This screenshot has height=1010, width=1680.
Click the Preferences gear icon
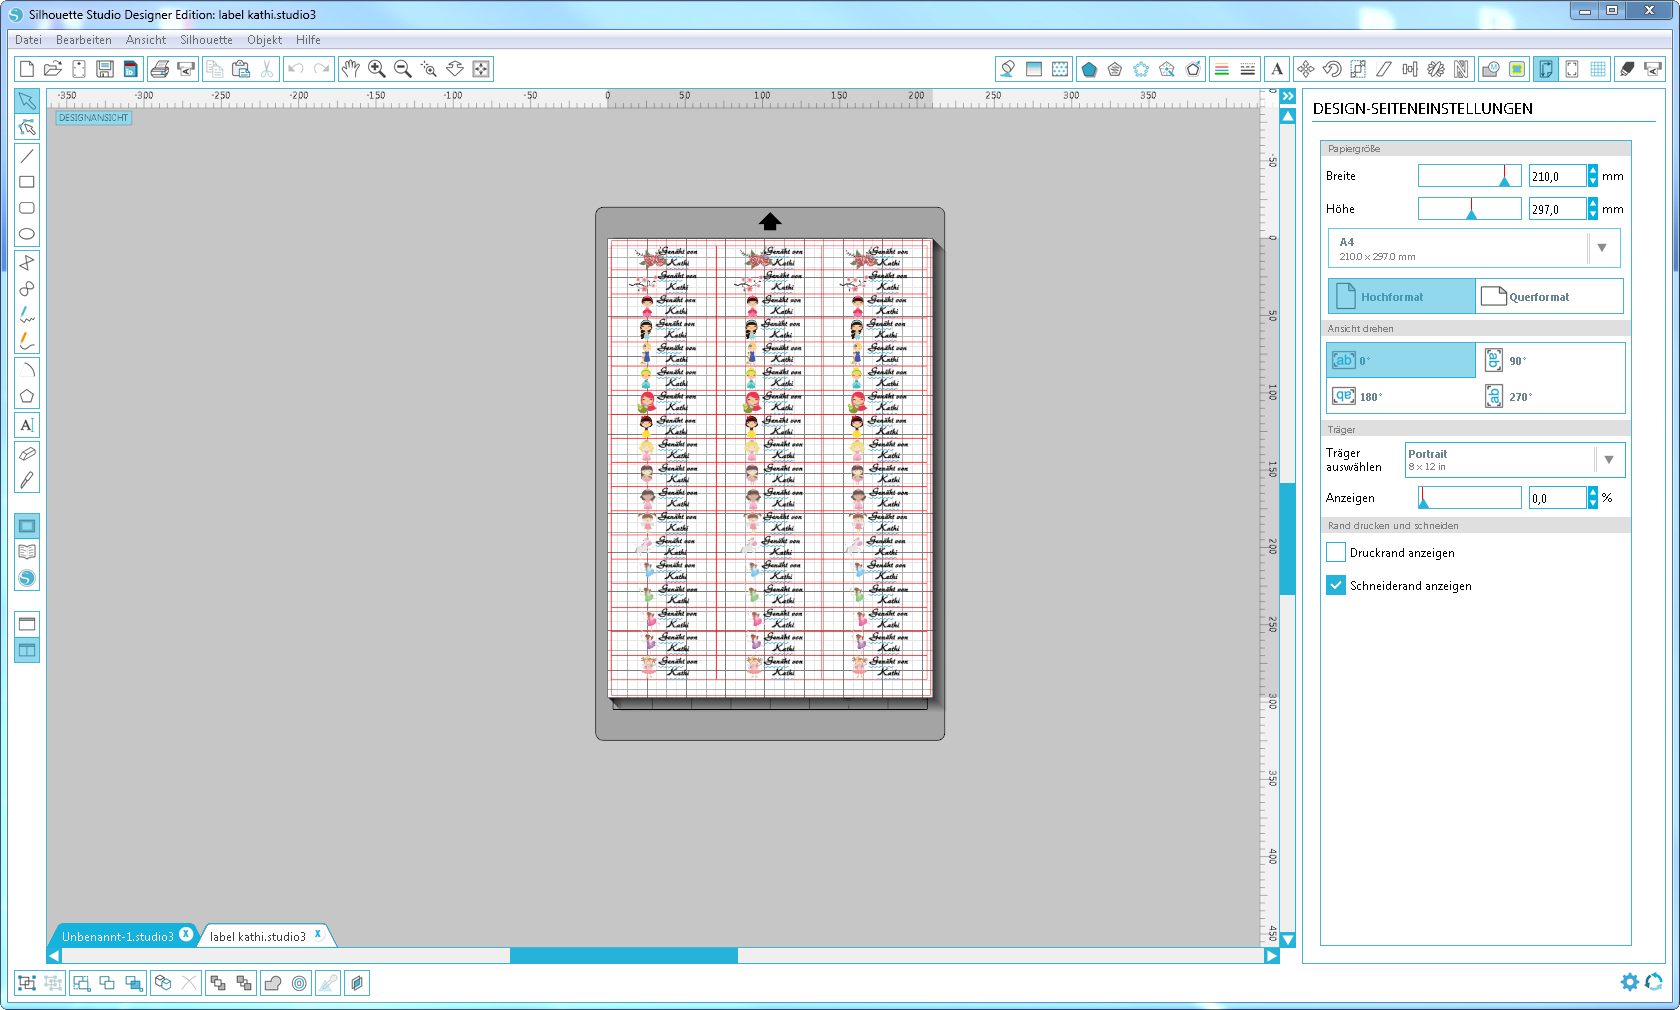(1629, 982)
